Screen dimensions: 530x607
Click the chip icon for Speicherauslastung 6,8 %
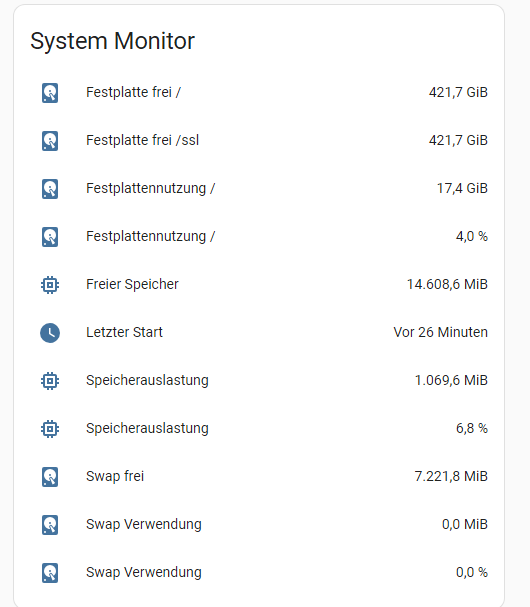point(50,429)
